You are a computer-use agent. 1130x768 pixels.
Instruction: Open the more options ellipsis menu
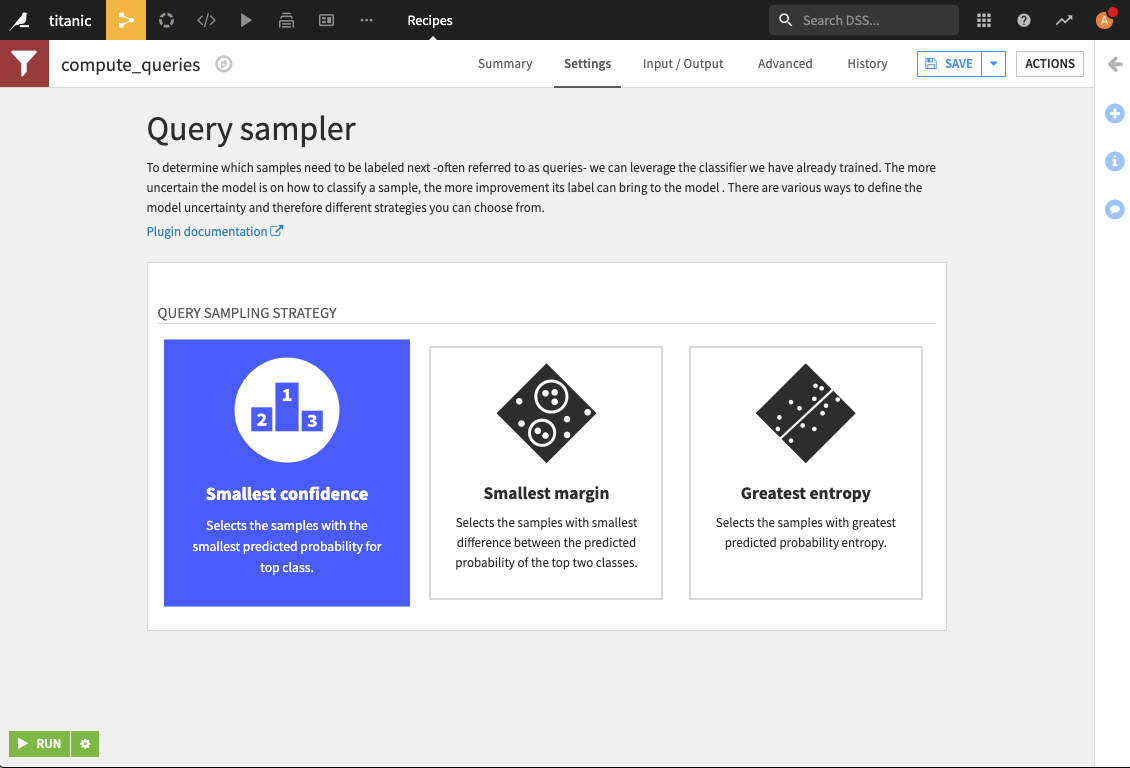[366, 20]
